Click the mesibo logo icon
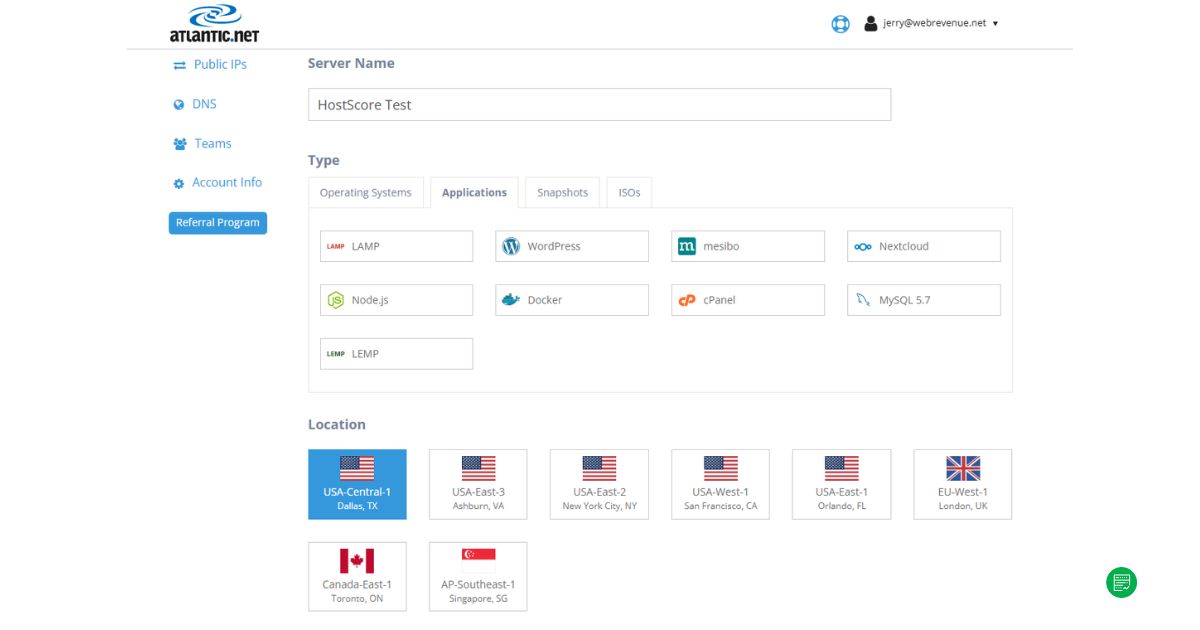This screenshot has height=630, width=1200. point(687,246)
